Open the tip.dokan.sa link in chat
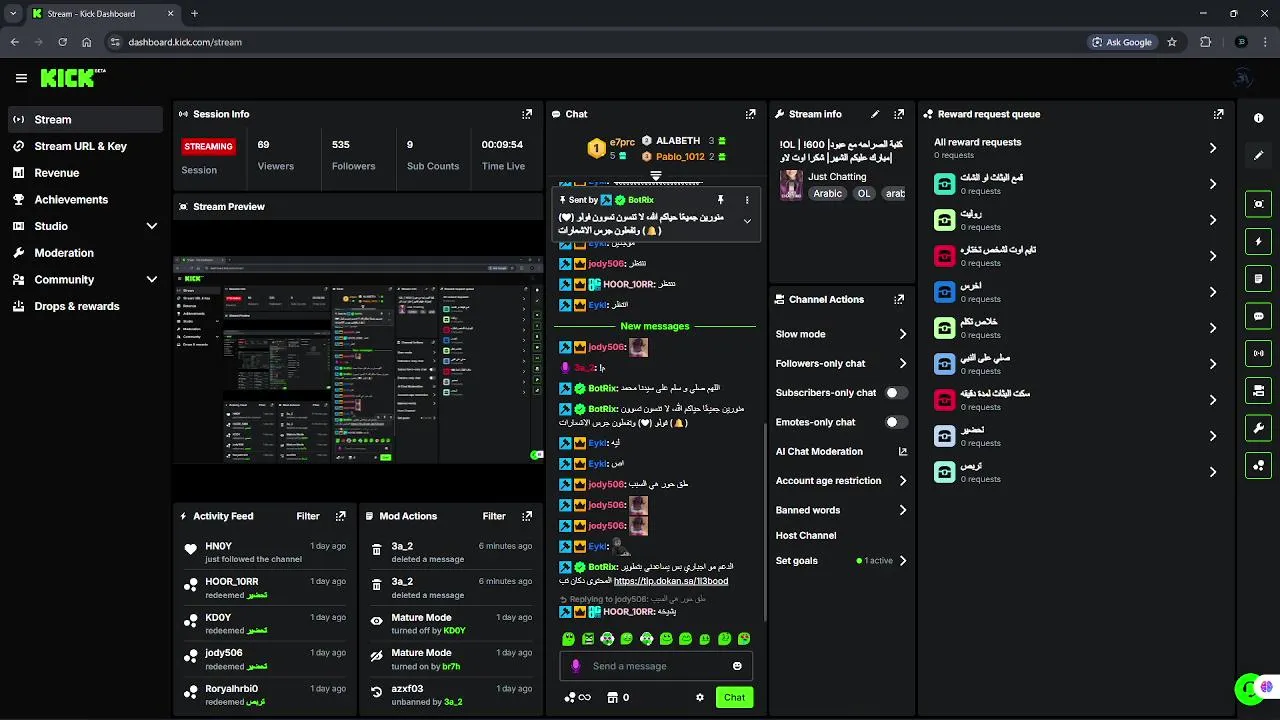1280x720 pixels. (670, 581)
